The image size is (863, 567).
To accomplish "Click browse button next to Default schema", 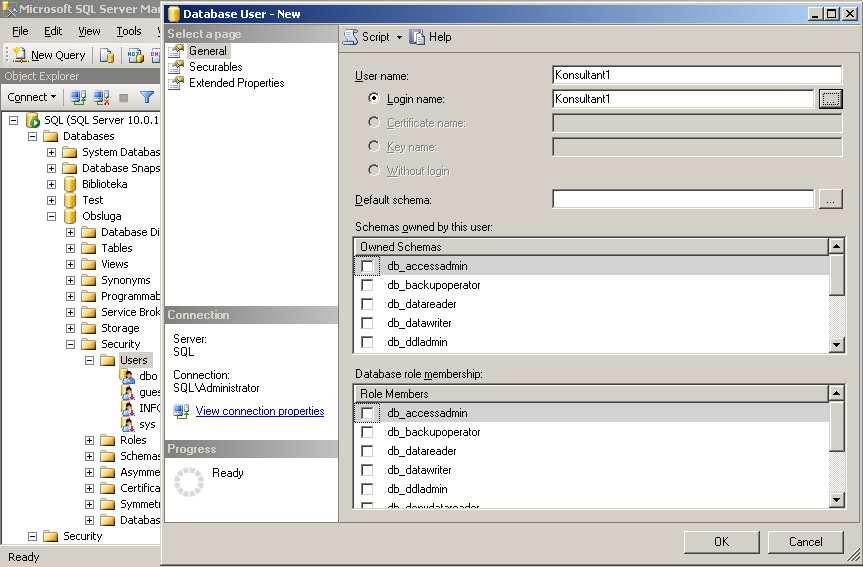I will [831, 199].
